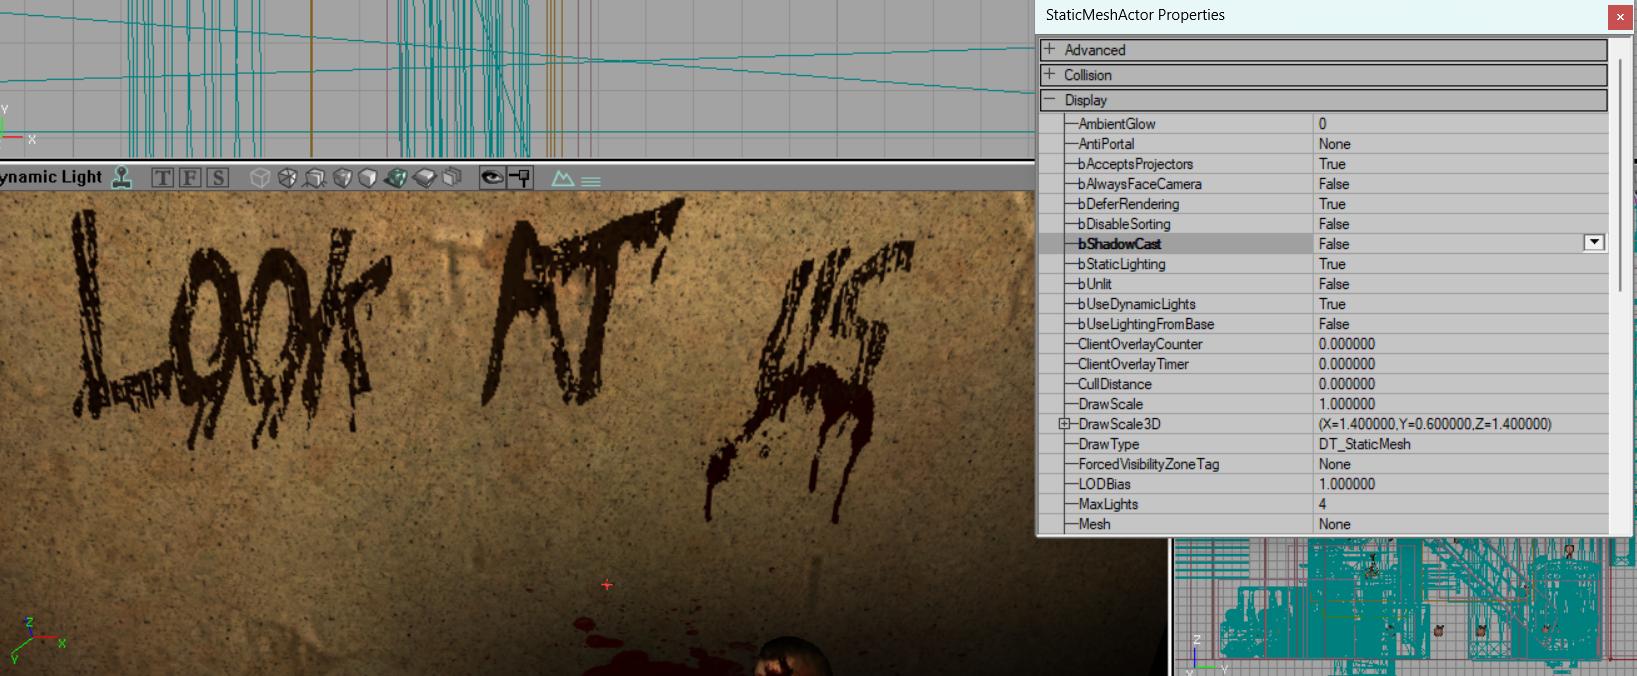1637x676 pixels.
Task: Select the ClientOverlayTimer property
Action: click(x=1133, y=364)
